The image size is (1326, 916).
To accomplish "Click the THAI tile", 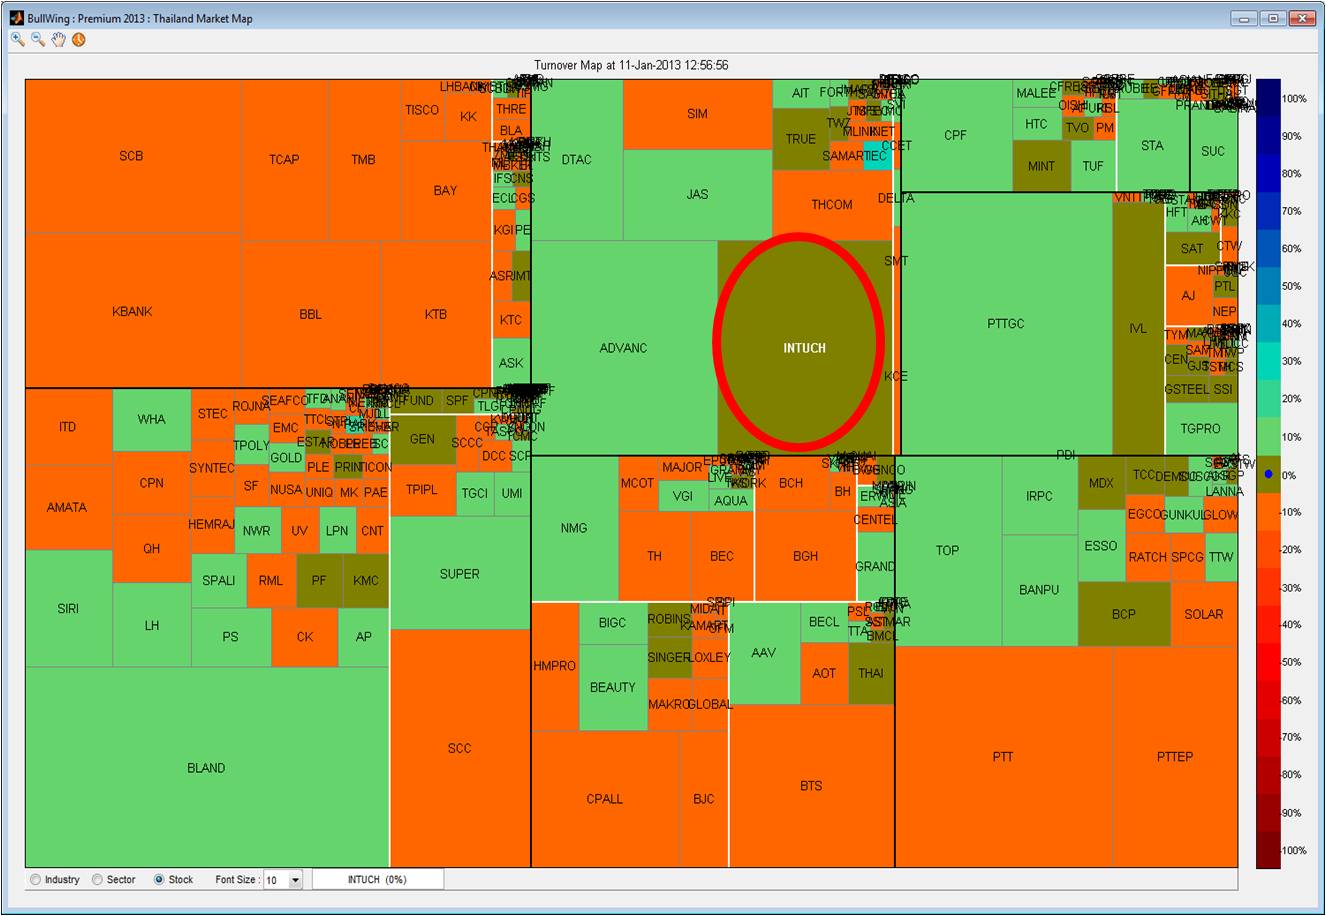I will [x=871, y=673].
